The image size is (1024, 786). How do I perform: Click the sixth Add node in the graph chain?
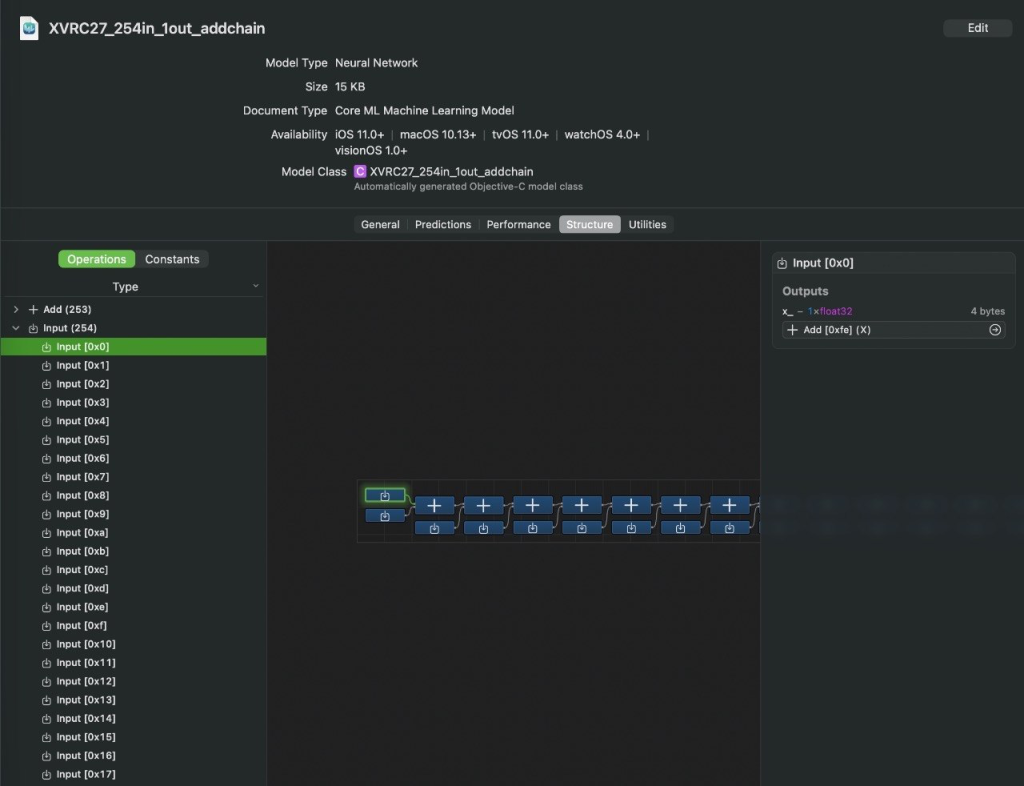tap(680, 505)
